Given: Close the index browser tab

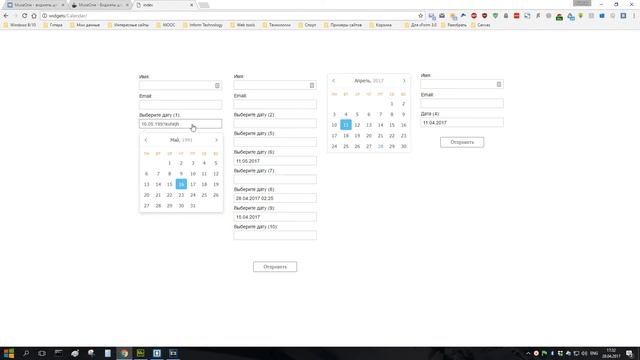Looking at the screenshot, I should (191, 5).
